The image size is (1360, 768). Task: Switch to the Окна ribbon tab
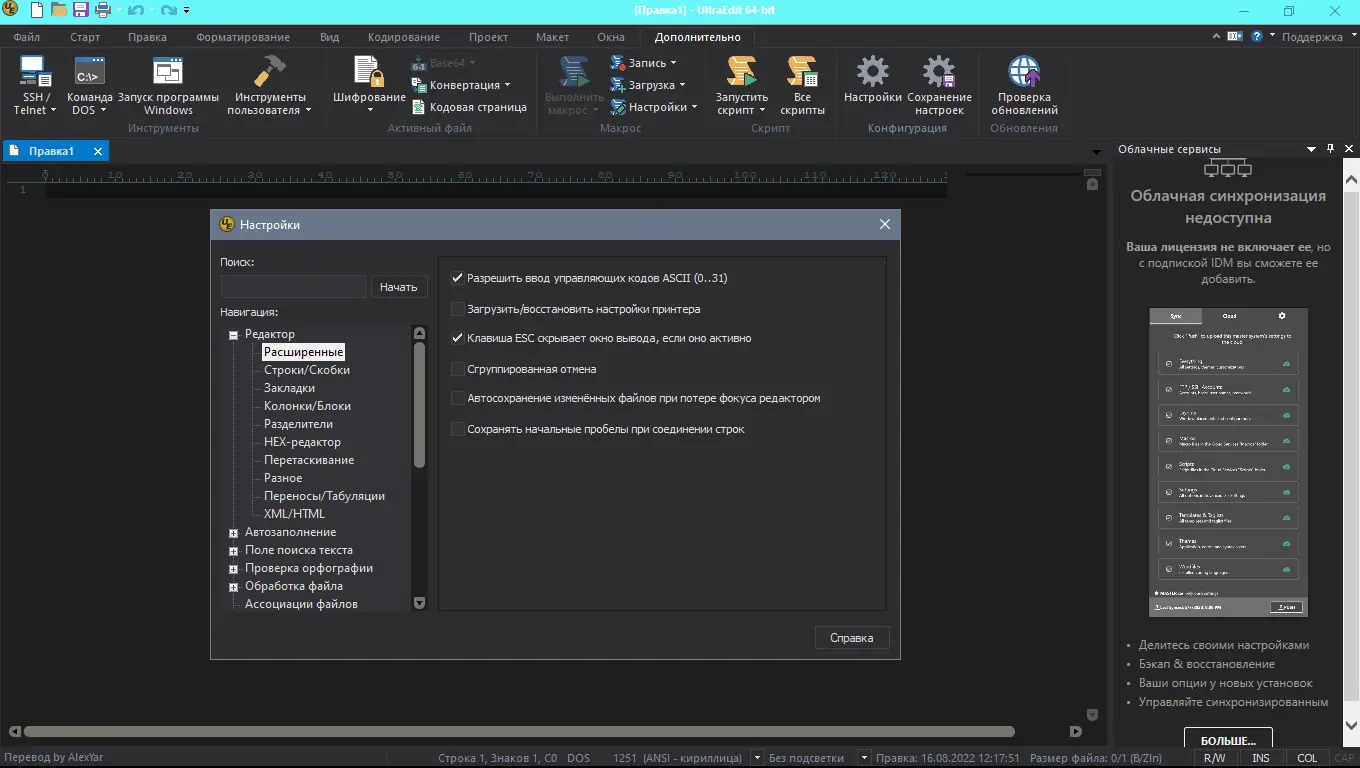[611, 37]
